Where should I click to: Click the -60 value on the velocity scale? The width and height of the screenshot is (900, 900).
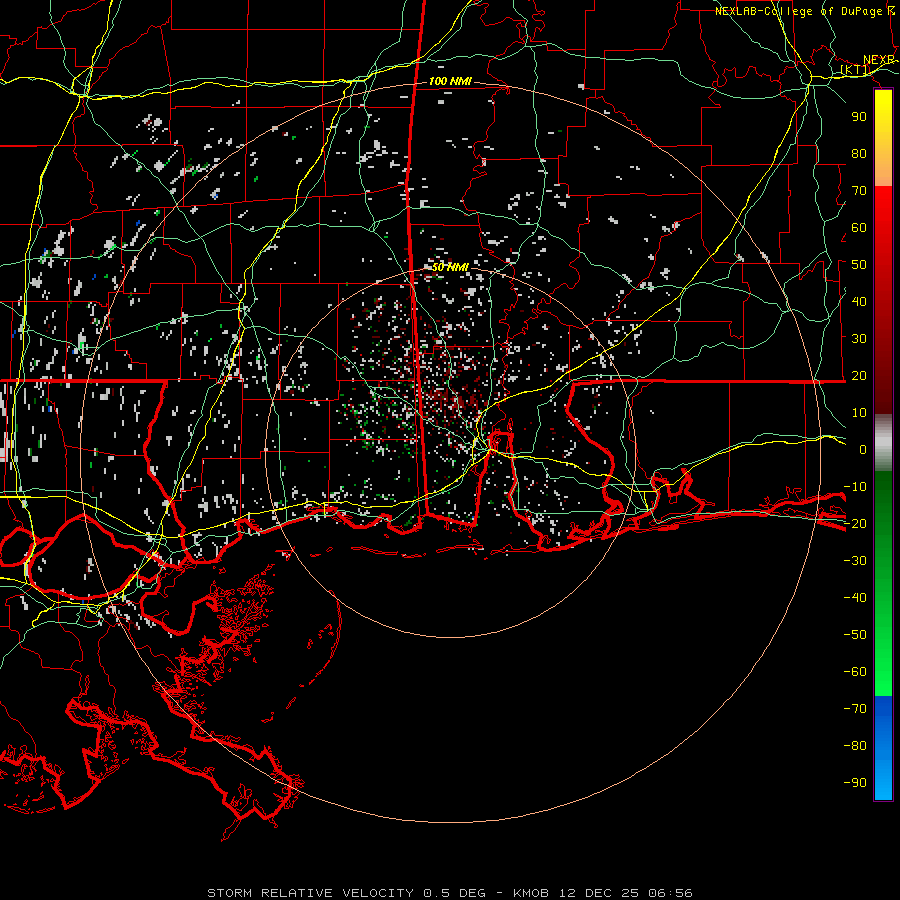(855, 672)
